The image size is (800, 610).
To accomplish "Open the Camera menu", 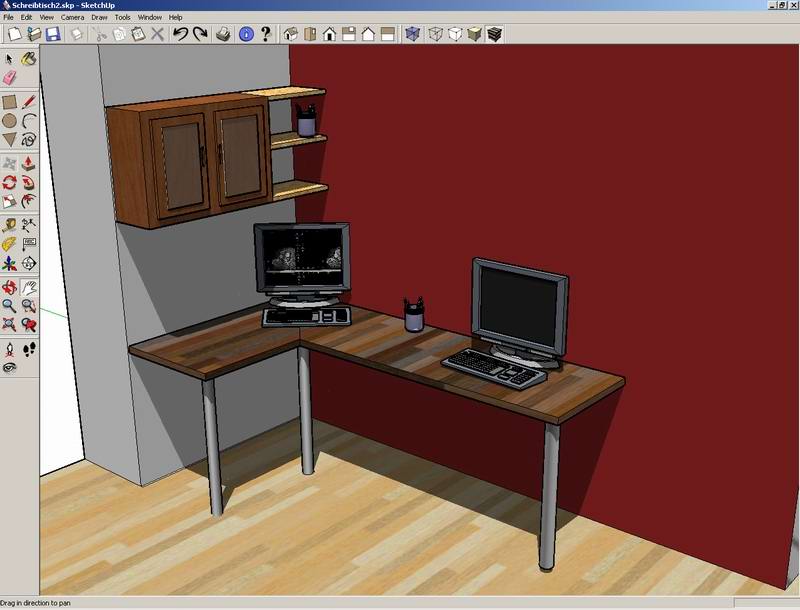I will click(x=72, y=17).
